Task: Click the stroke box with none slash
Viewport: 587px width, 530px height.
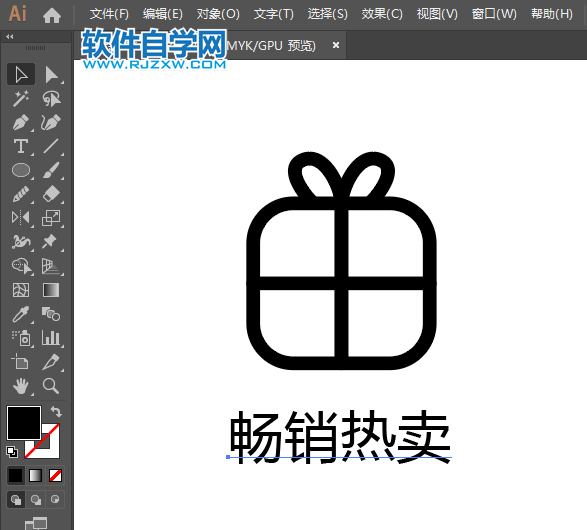Action: point(51,448)
